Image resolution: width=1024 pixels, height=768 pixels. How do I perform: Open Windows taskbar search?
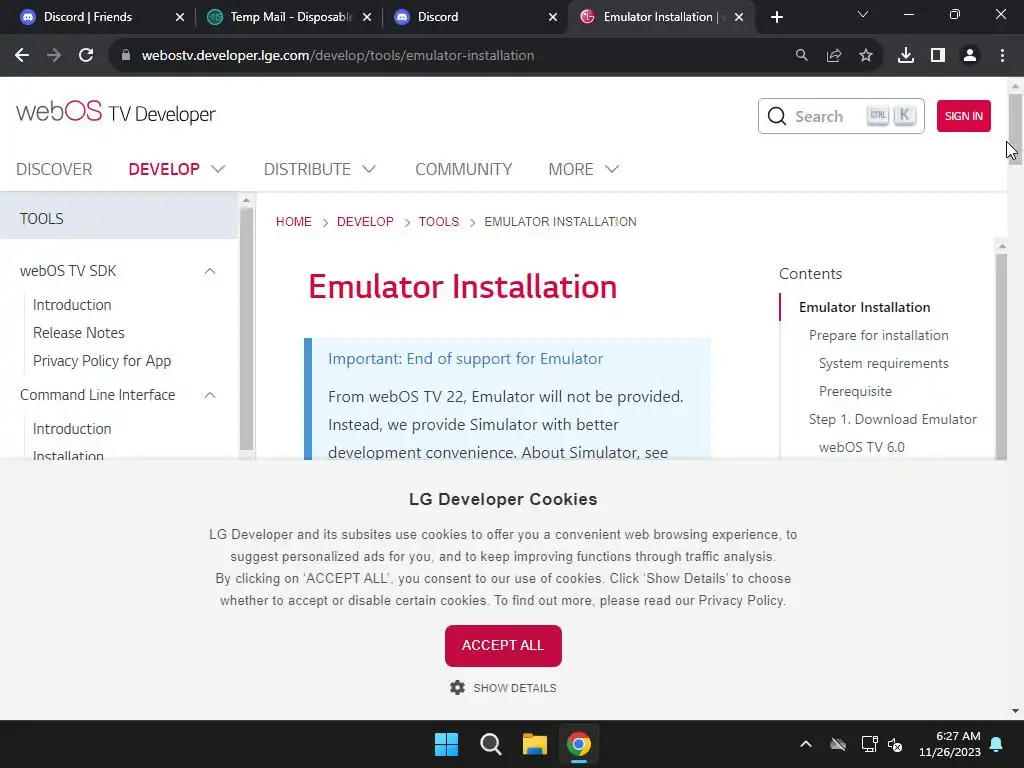pyautogui.click(x=490, y=744)
